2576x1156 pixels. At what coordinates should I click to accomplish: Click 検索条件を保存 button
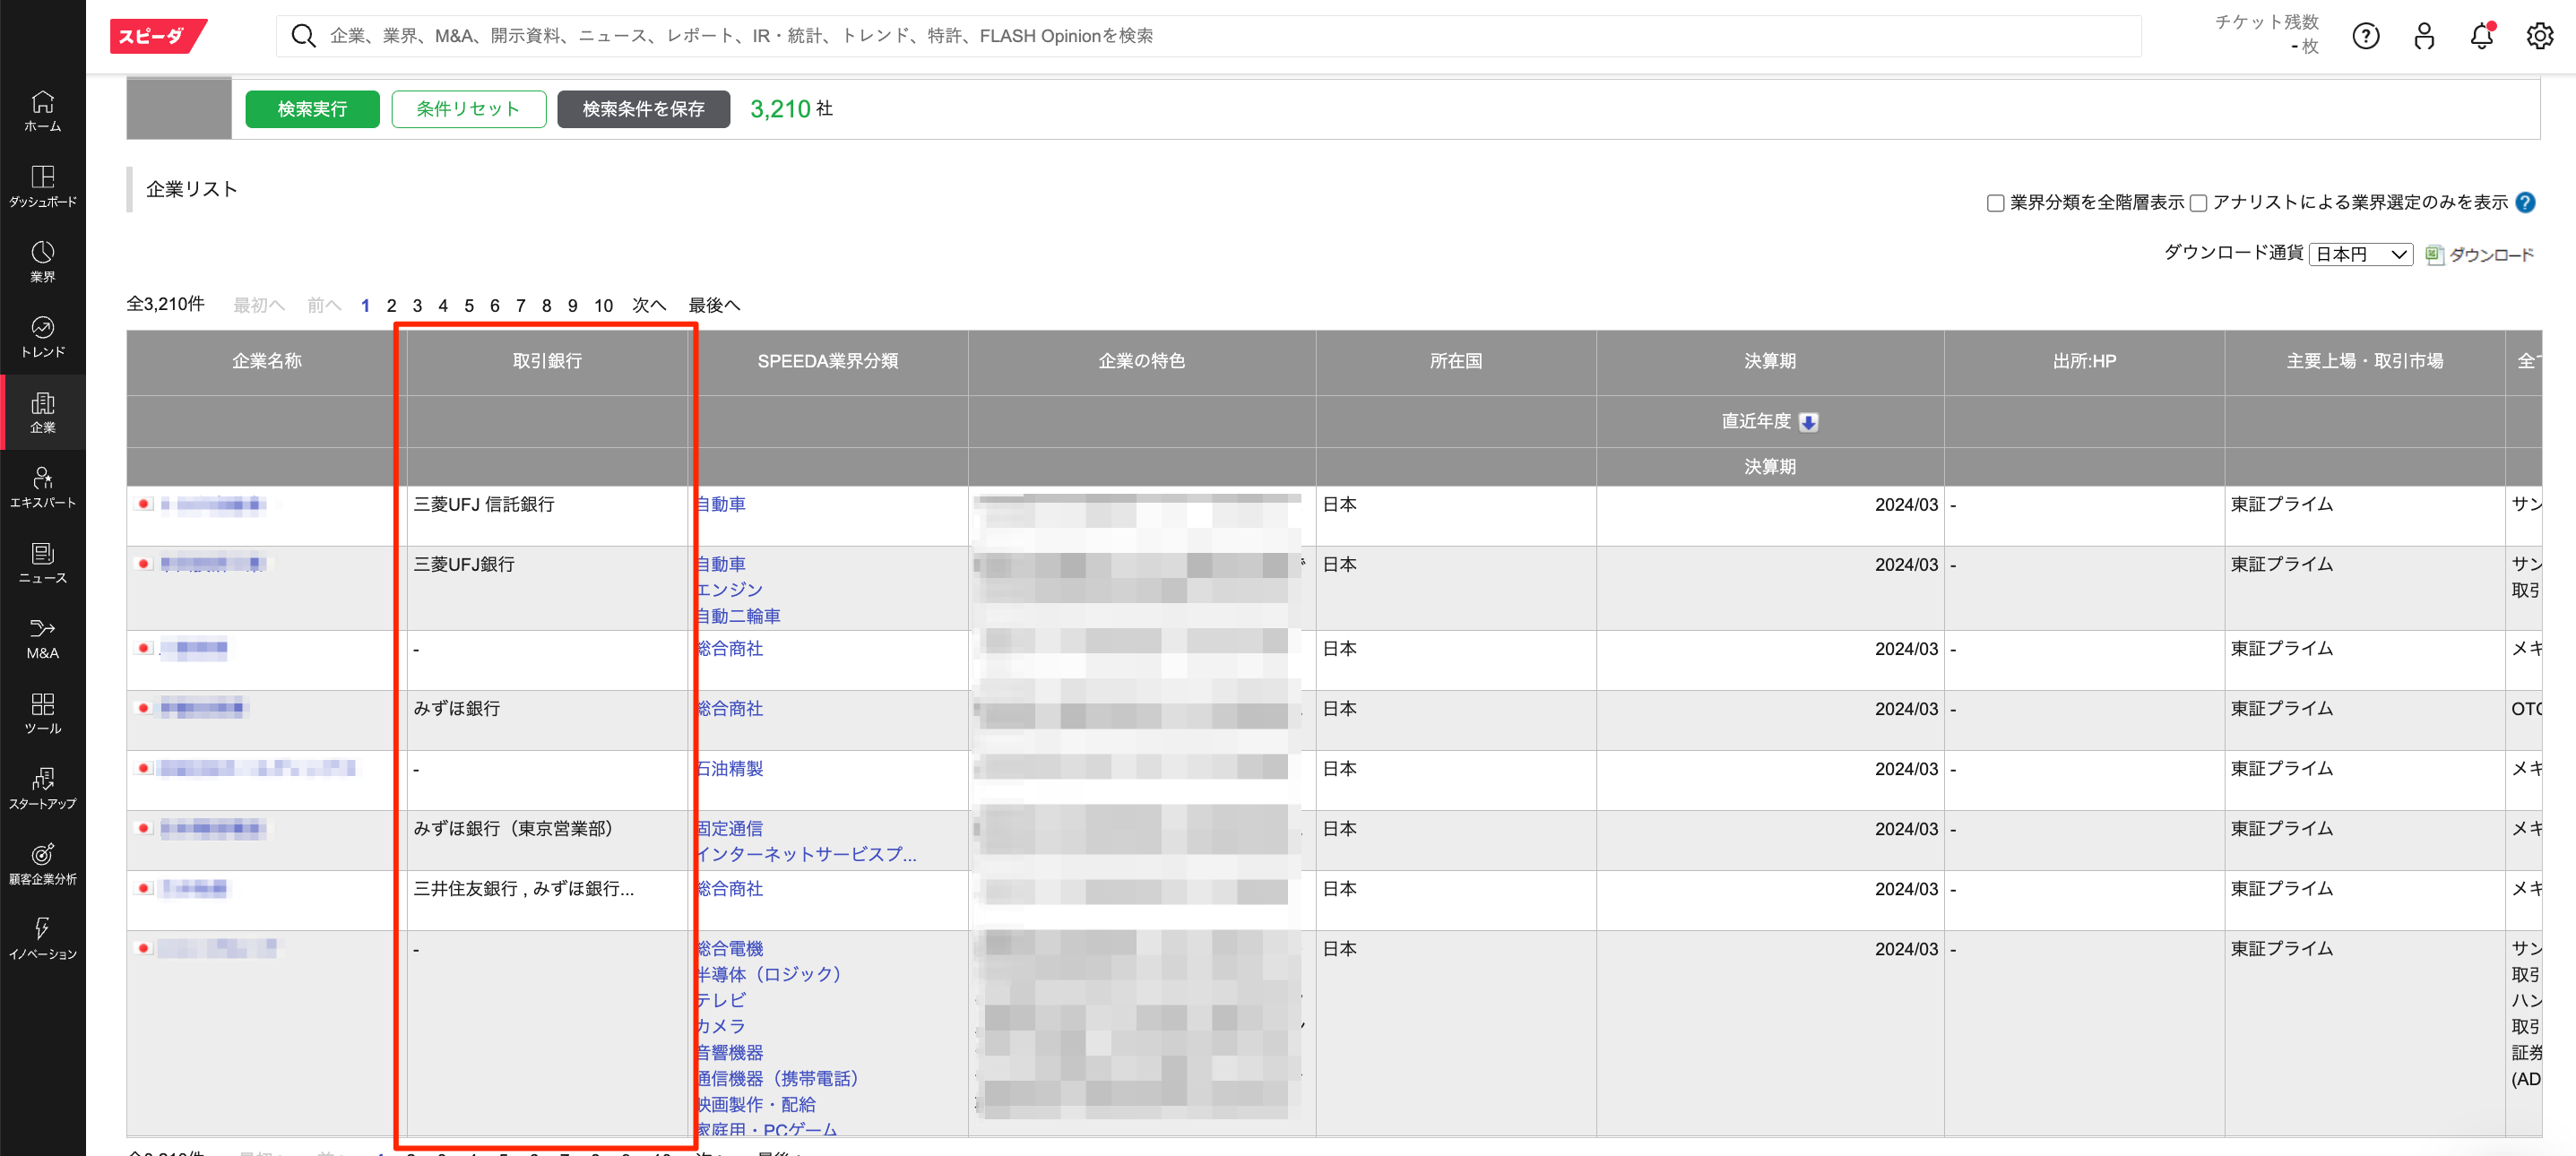tap(643, 109)
